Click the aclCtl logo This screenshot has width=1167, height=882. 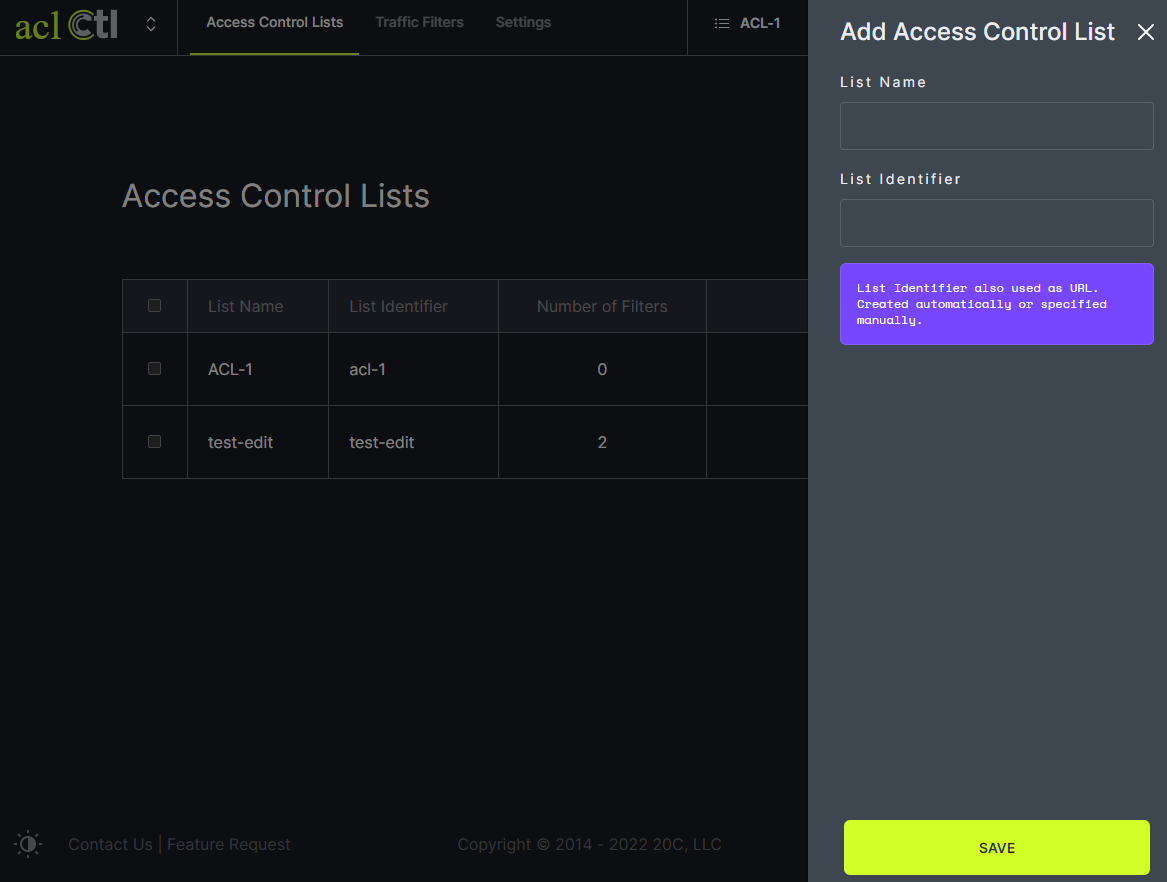[66, 24]
